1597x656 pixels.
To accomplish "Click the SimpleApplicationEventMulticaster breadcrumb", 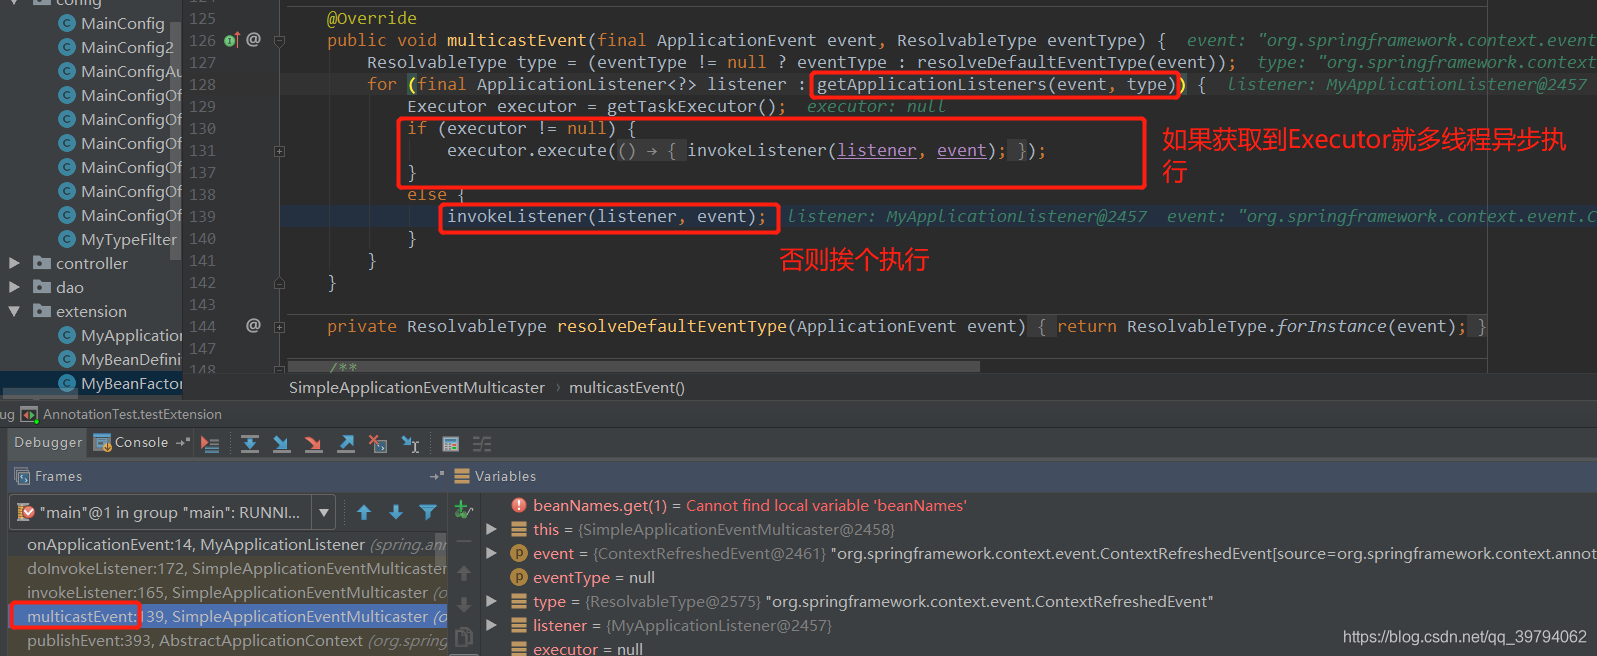I will 417,388.
